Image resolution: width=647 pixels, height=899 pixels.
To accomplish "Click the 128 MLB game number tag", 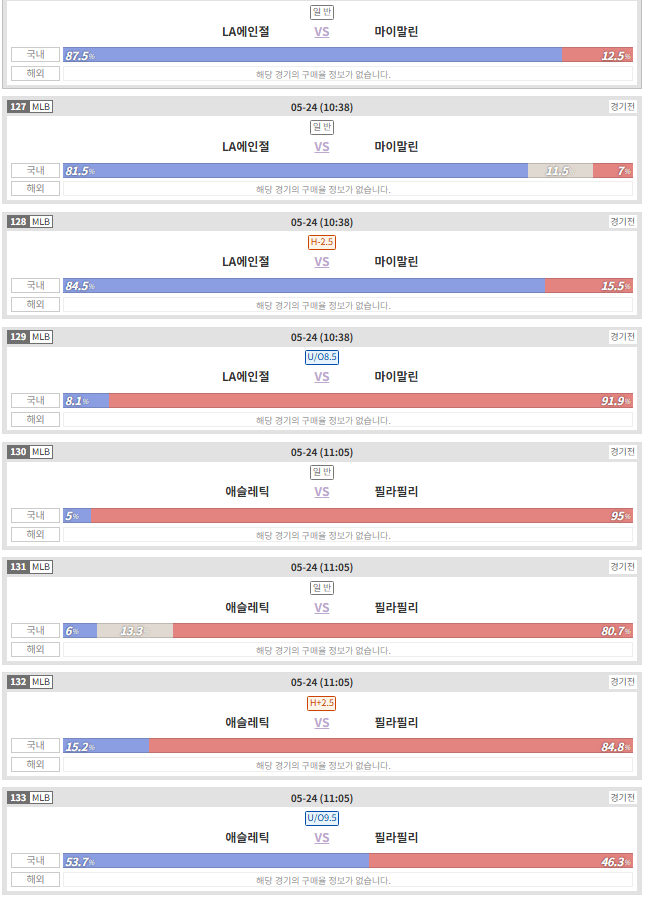I will click(x=30, y=221).
